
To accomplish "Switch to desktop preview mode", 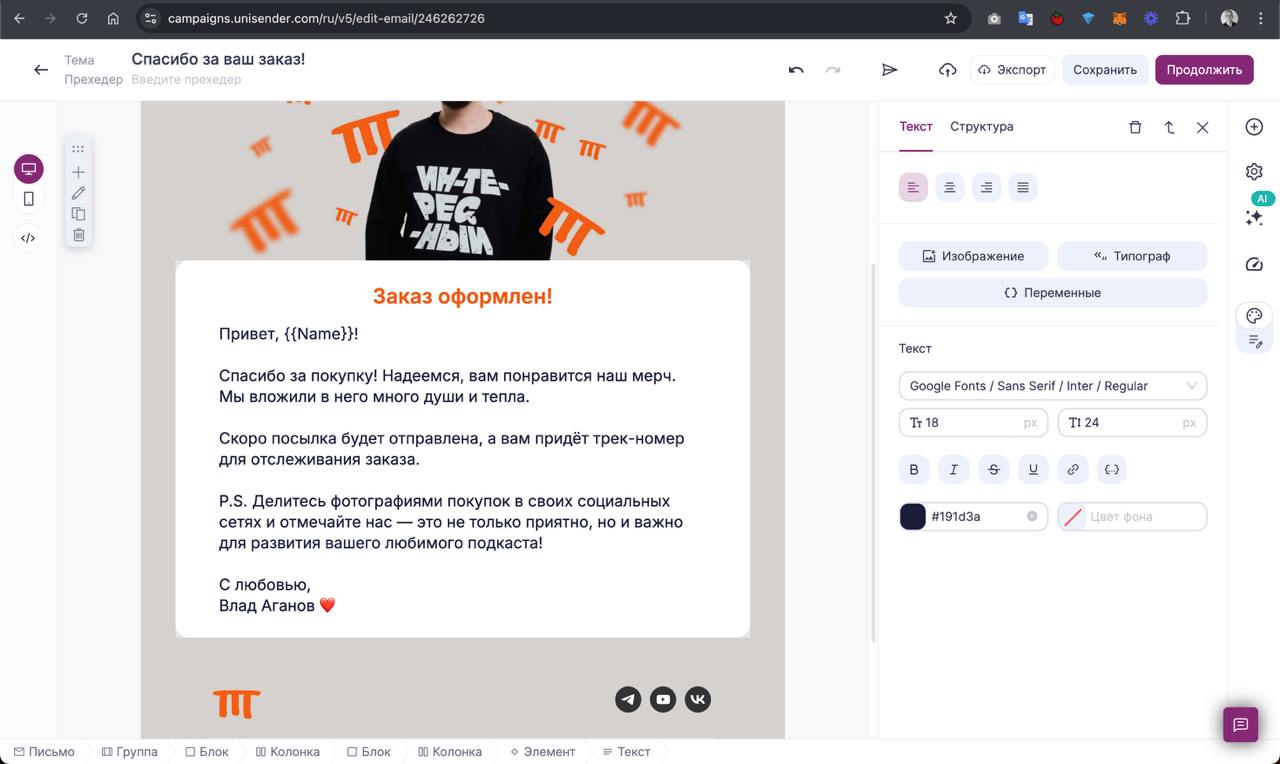I will (x=28, y=169).
